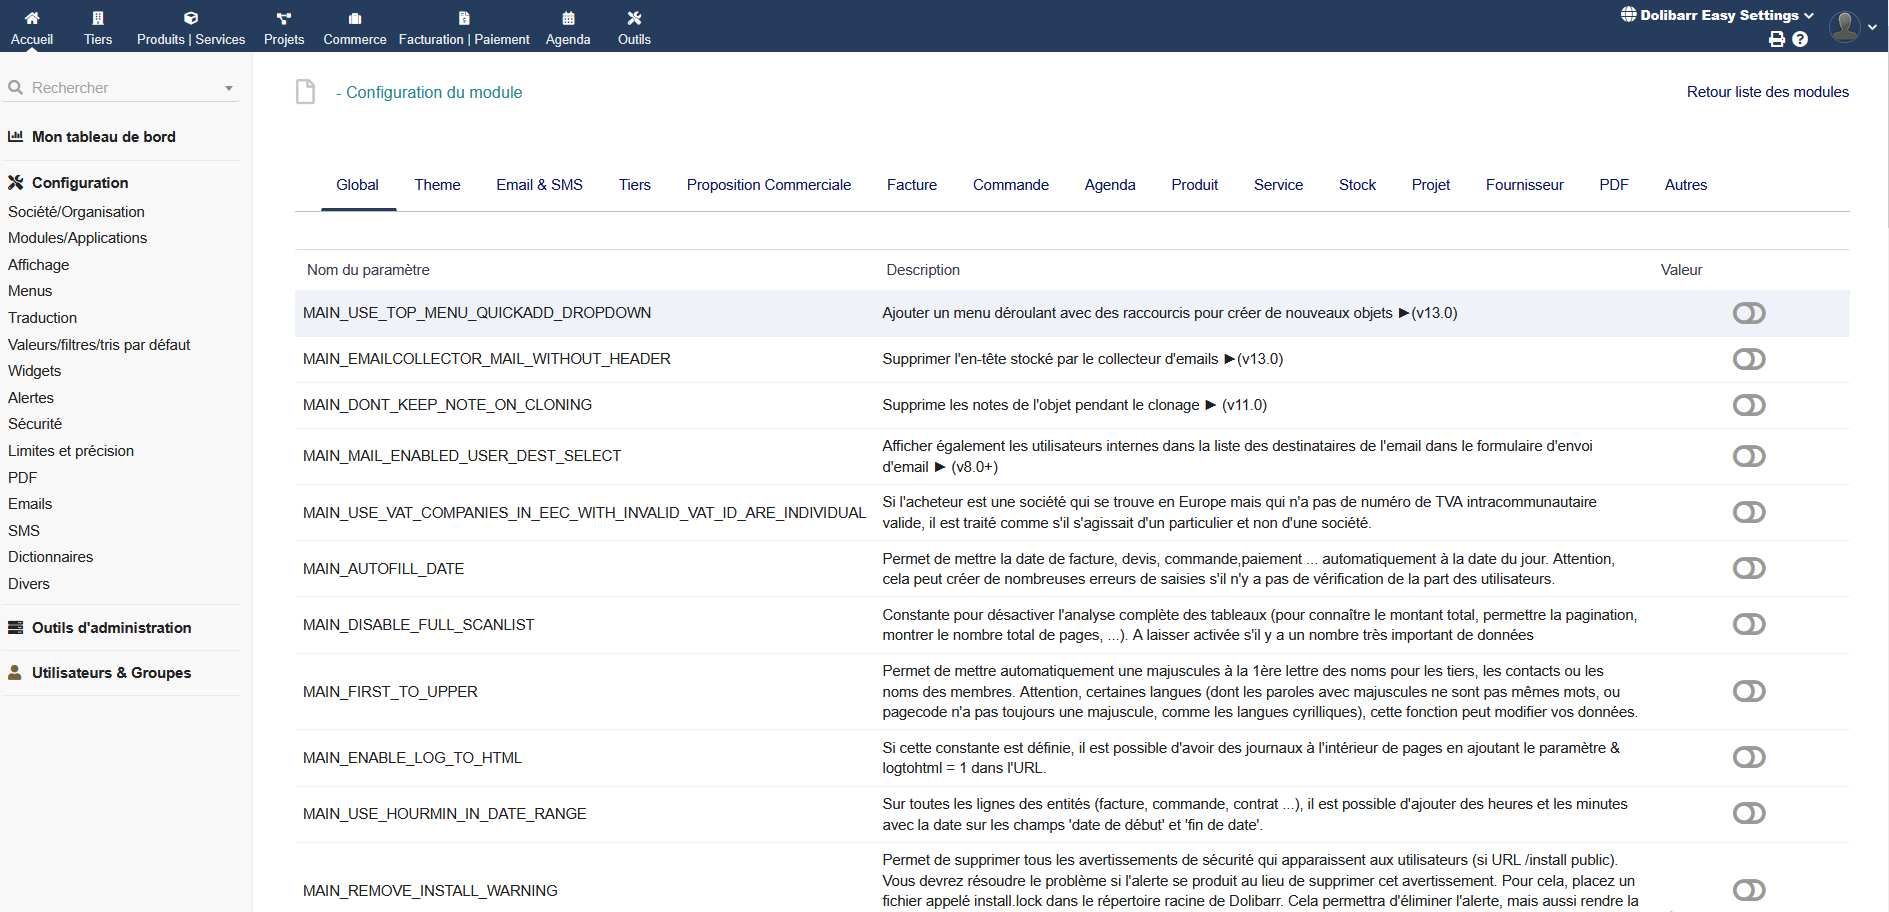Select the Facture tab

(911, 185)
